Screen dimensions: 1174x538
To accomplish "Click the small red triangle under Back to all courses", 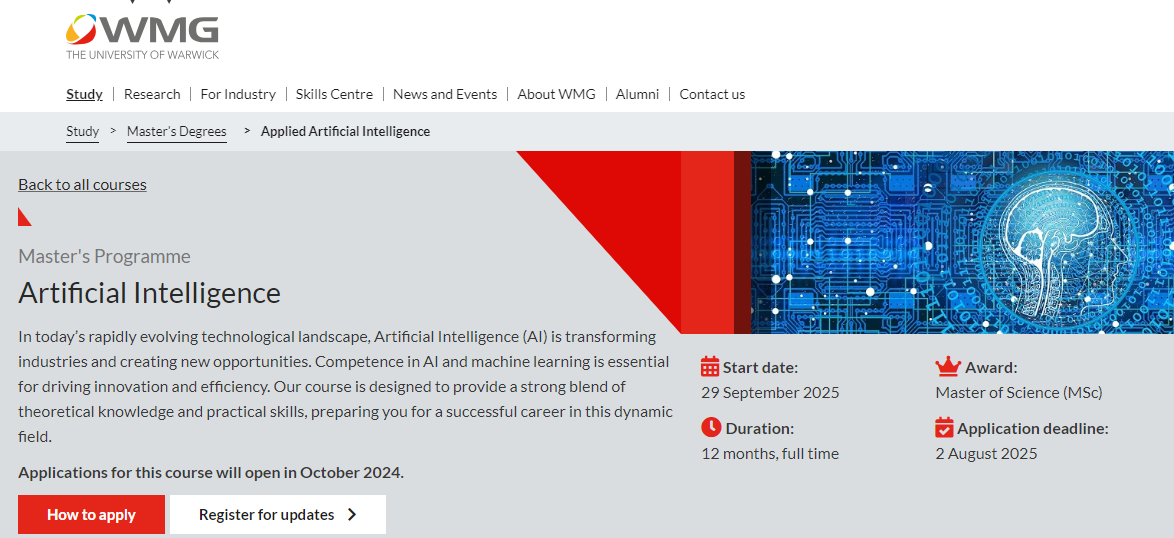I will pyautogui.click(x=25, y=216).
